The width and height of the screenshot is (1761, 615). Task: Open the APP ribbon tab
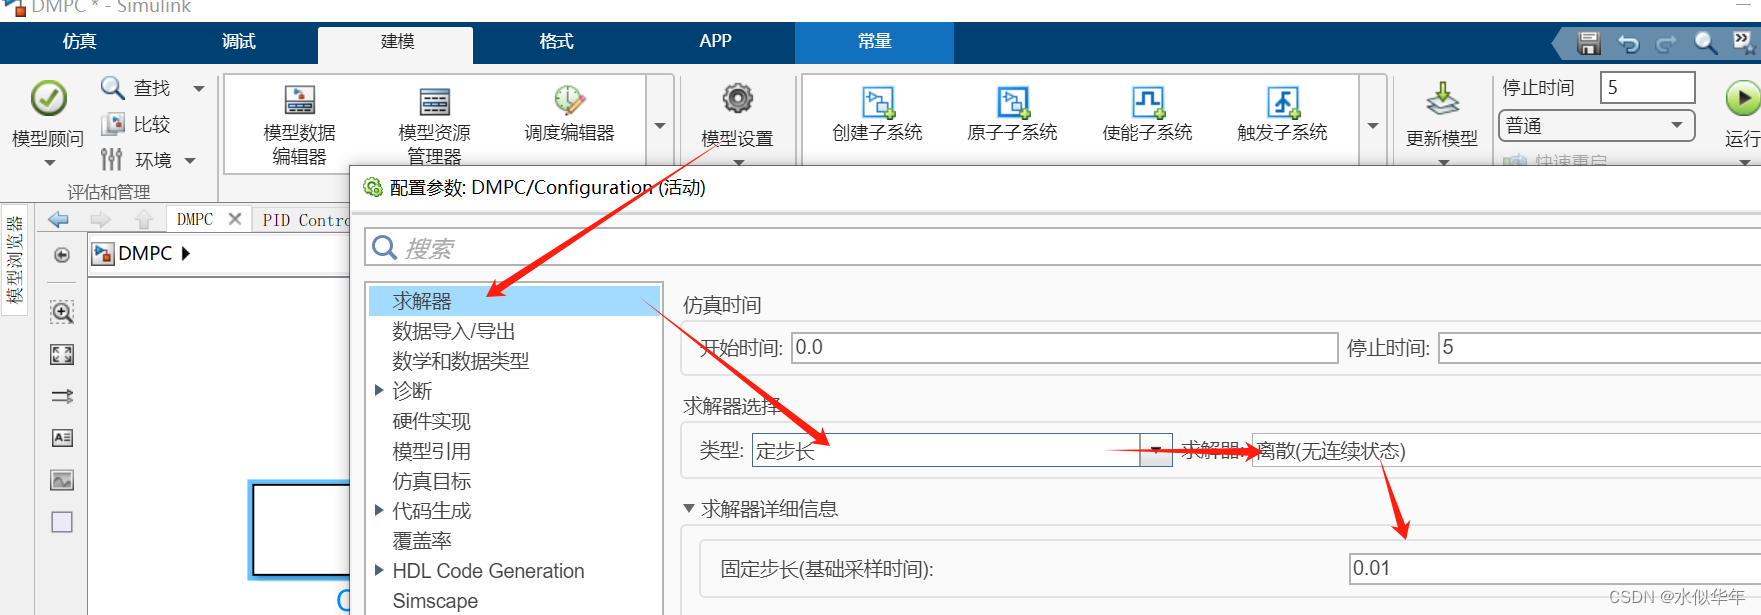pyautogui.click(x=715, y=42)
